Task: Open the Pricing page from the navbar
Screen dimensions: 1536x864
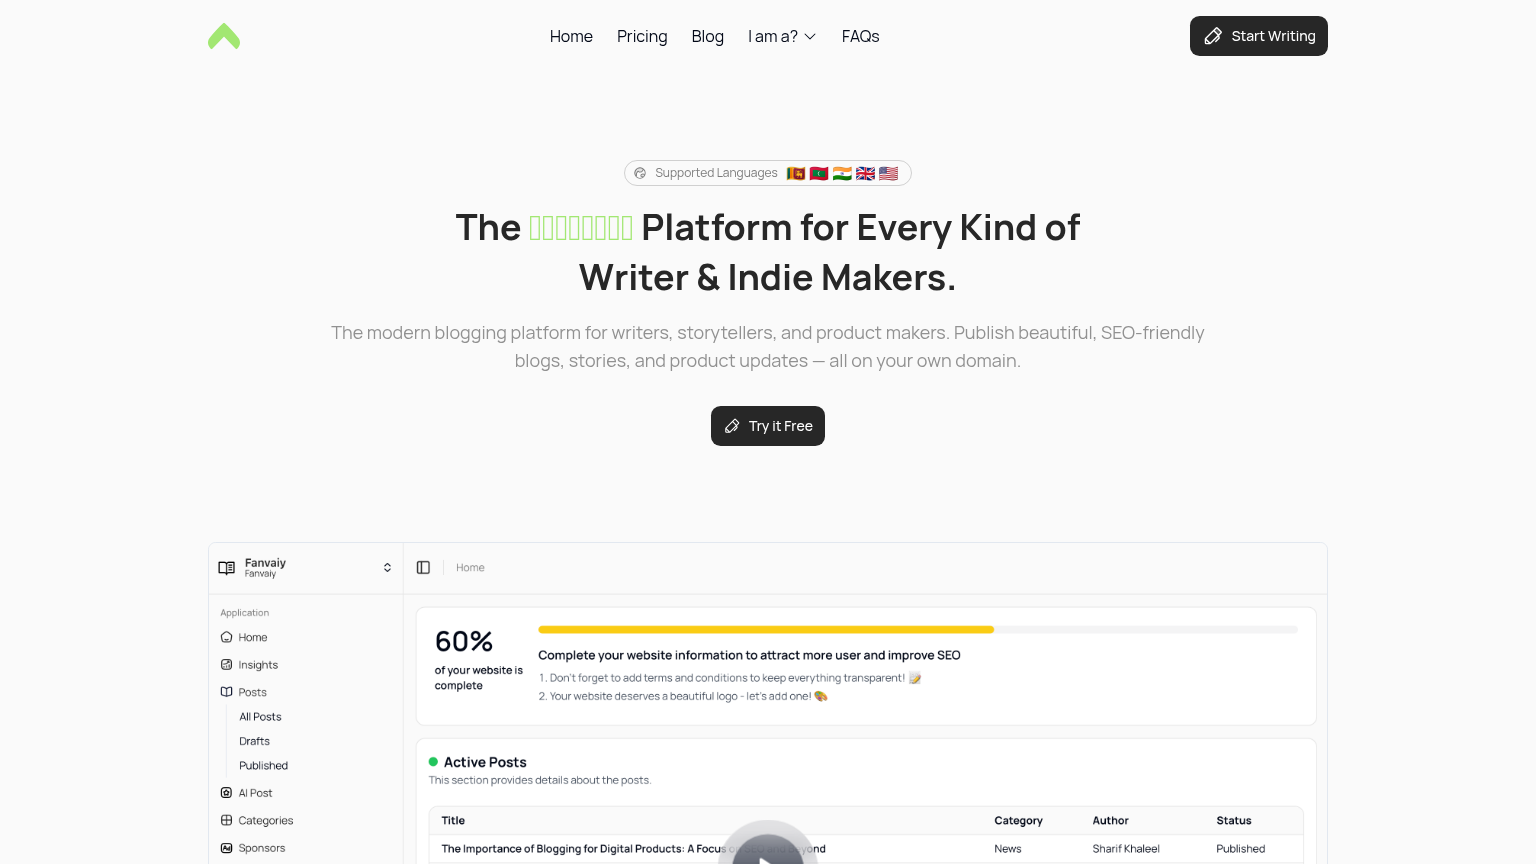Action: click(x=642, y=37)
